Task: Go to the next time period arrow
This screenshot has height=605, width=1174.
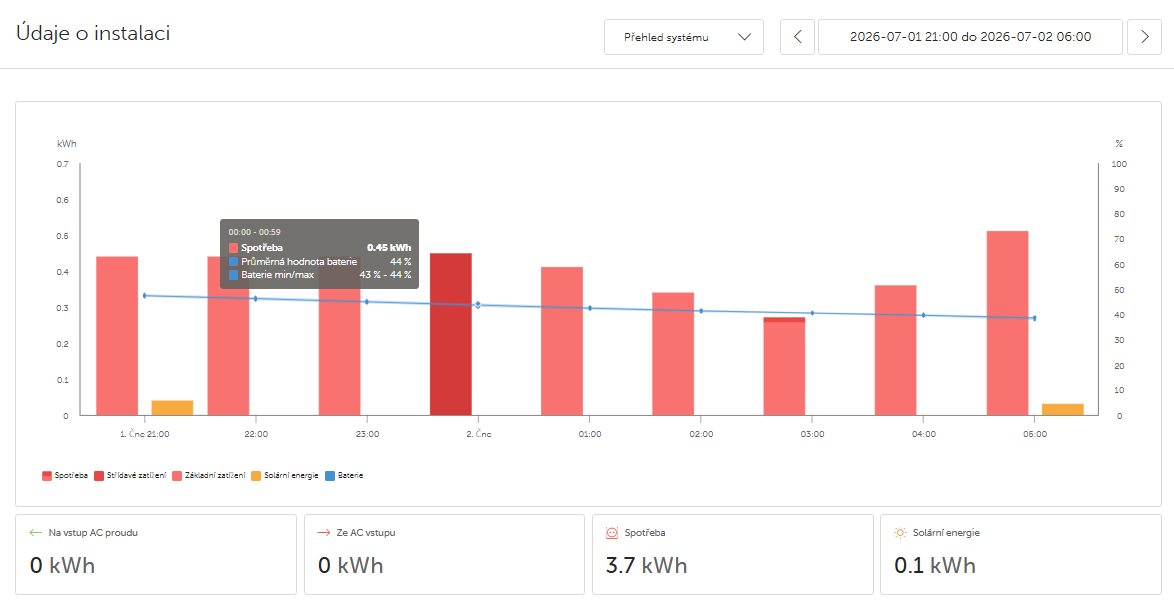Action: pyautogui.click(x=1144, y=37)
